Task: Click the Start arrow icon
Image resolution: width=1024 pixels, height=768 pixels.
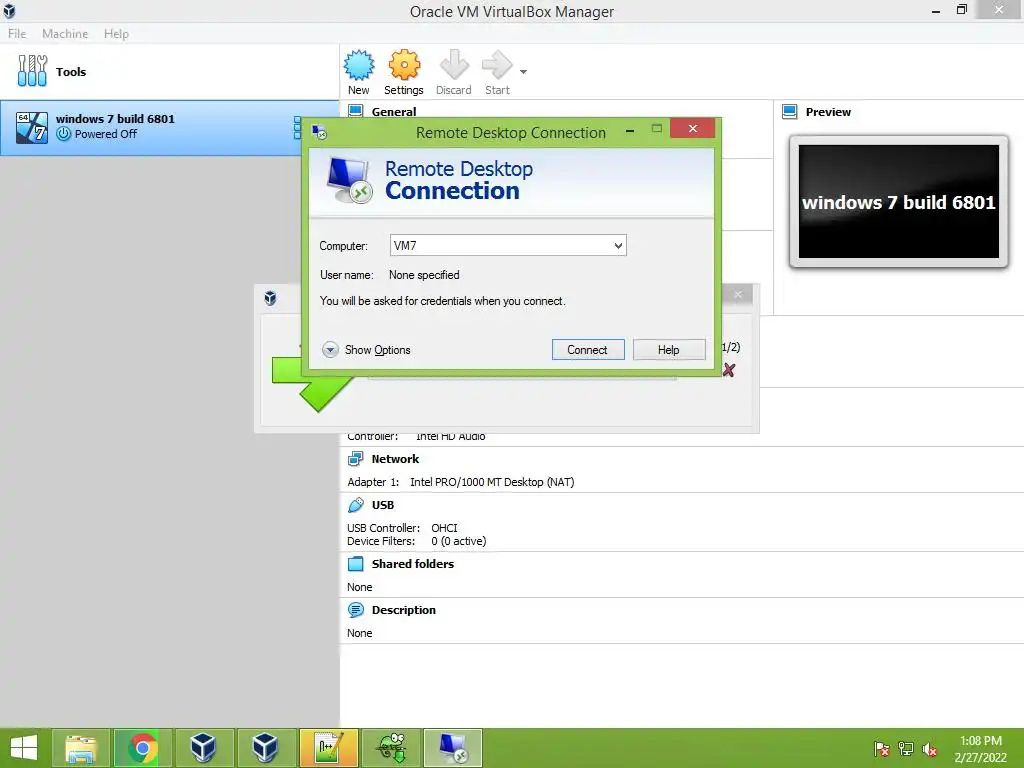Action: tap(497, 65)
